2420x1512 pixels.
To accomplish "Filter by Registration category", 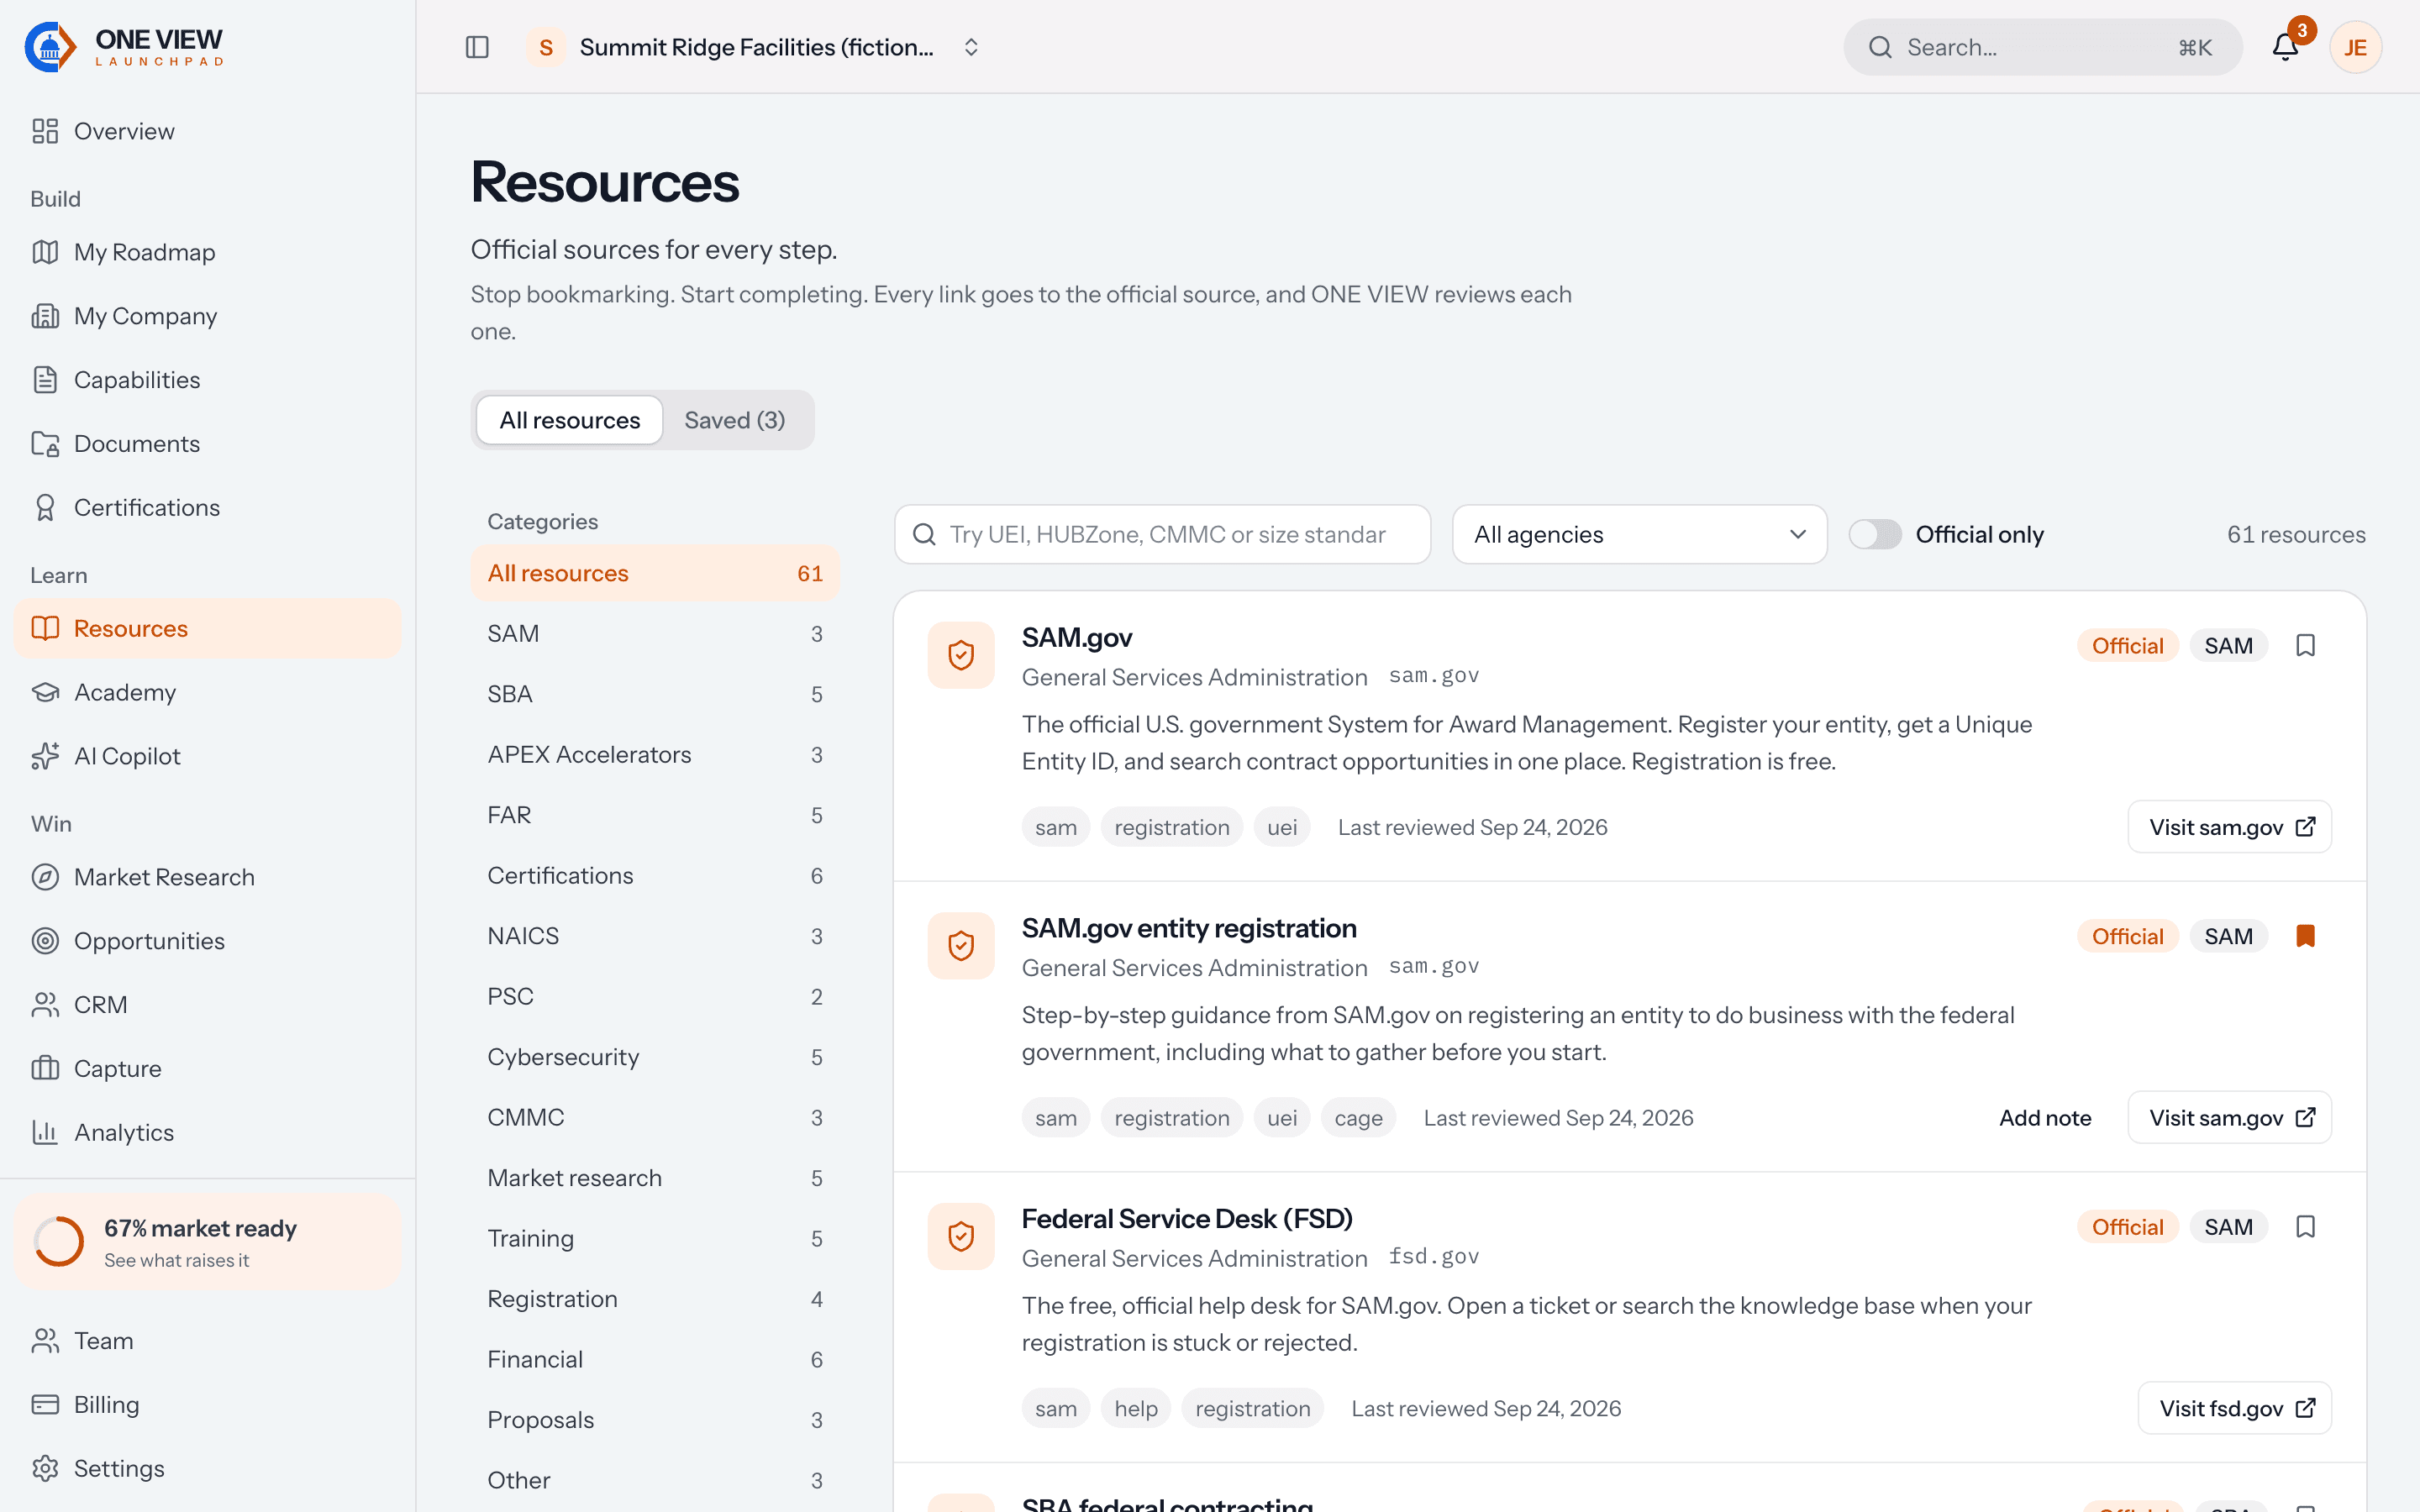I will pos(655,1299).
